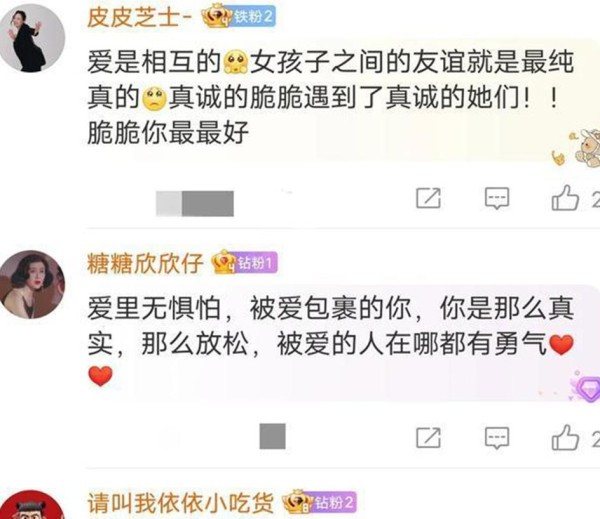Click the gray timestamp block under 糖糖欣欣仔's comment
The image size is (600, 519).
tap(272, 436)
